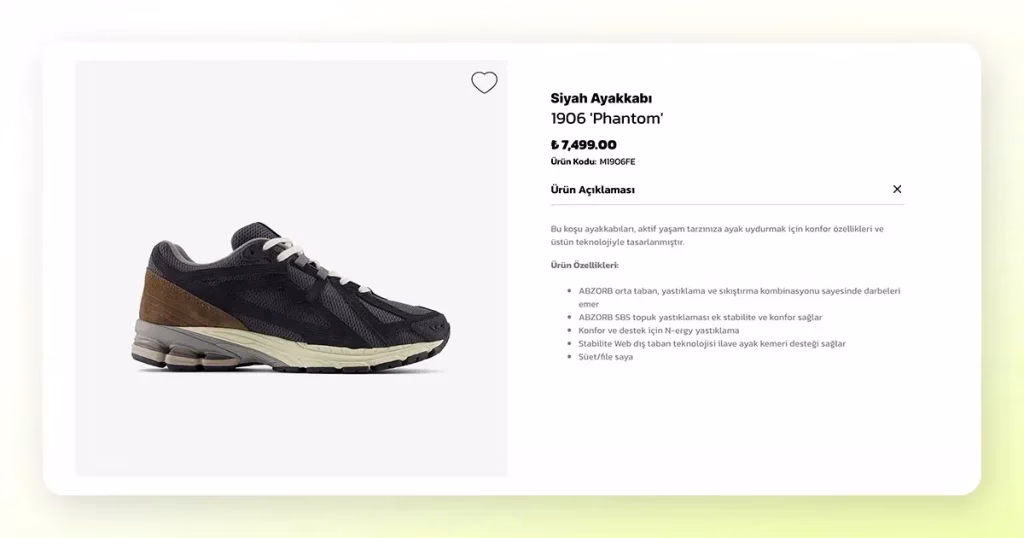The height and width of the screenshot is (538, 1024).
Task: Click the product code M1906FE
Action: point(617,162)
